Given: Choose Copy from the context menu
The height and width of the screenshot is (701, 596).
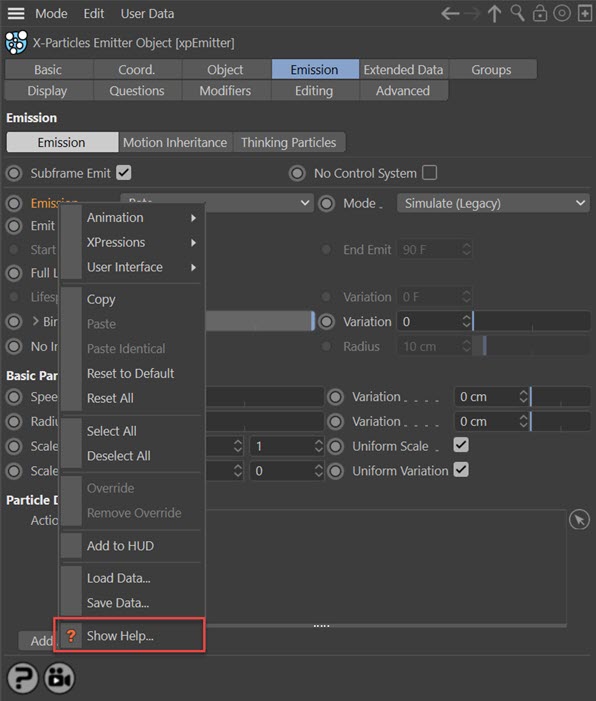Looking at the screenshot, I should (132, 299).
